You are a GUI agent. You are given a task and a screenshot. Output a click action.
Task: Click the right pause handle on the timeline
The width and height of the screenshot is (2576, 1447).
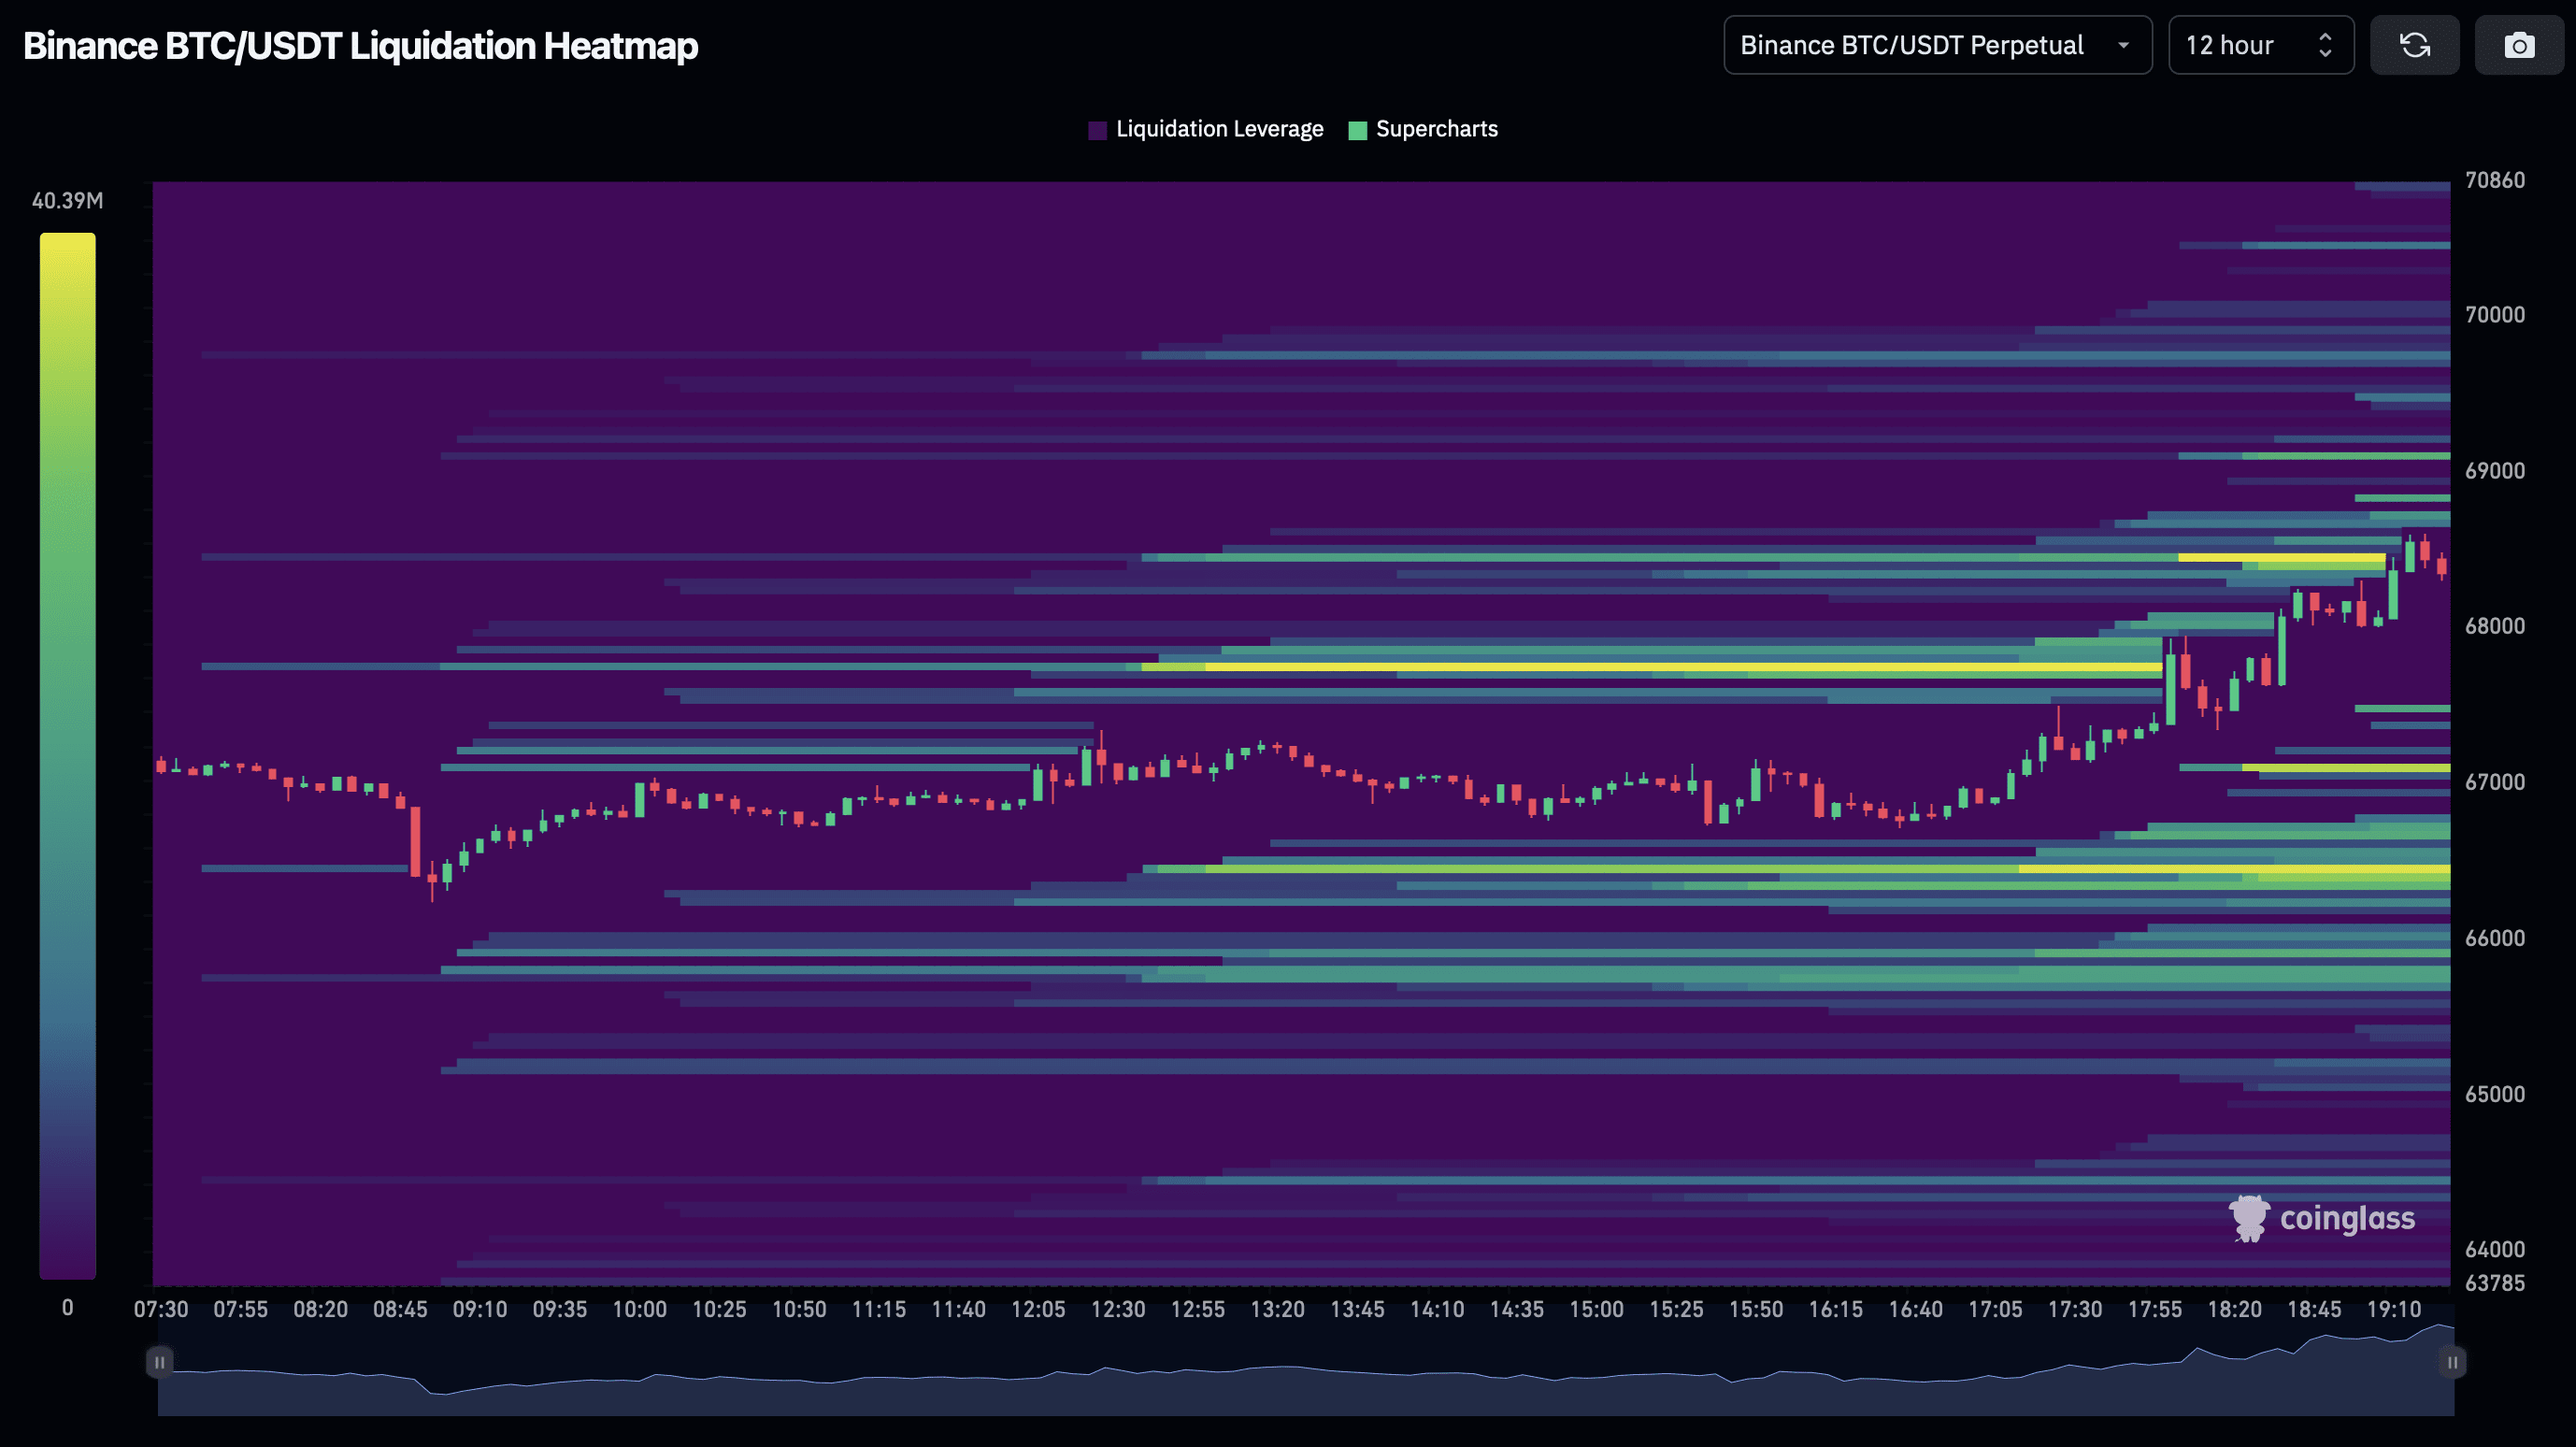(2453, 1361)
